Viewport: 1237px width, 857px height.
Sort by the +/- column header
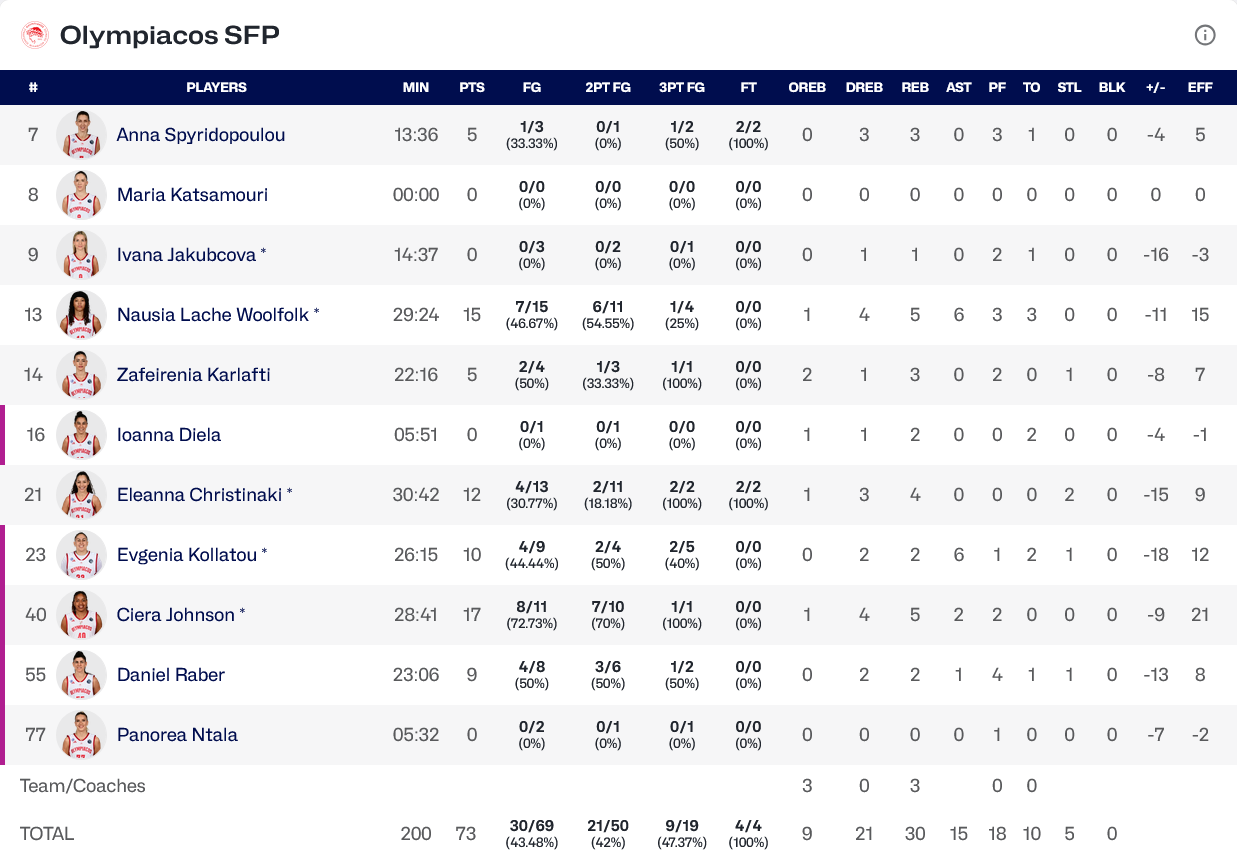click(x=1156, y=88)
